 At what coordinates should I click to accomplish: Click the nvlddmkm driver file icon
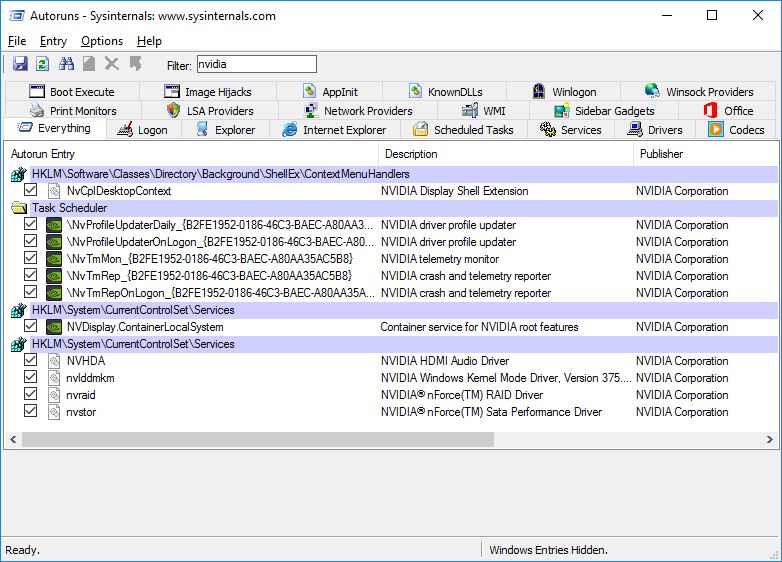pos(54,378)
